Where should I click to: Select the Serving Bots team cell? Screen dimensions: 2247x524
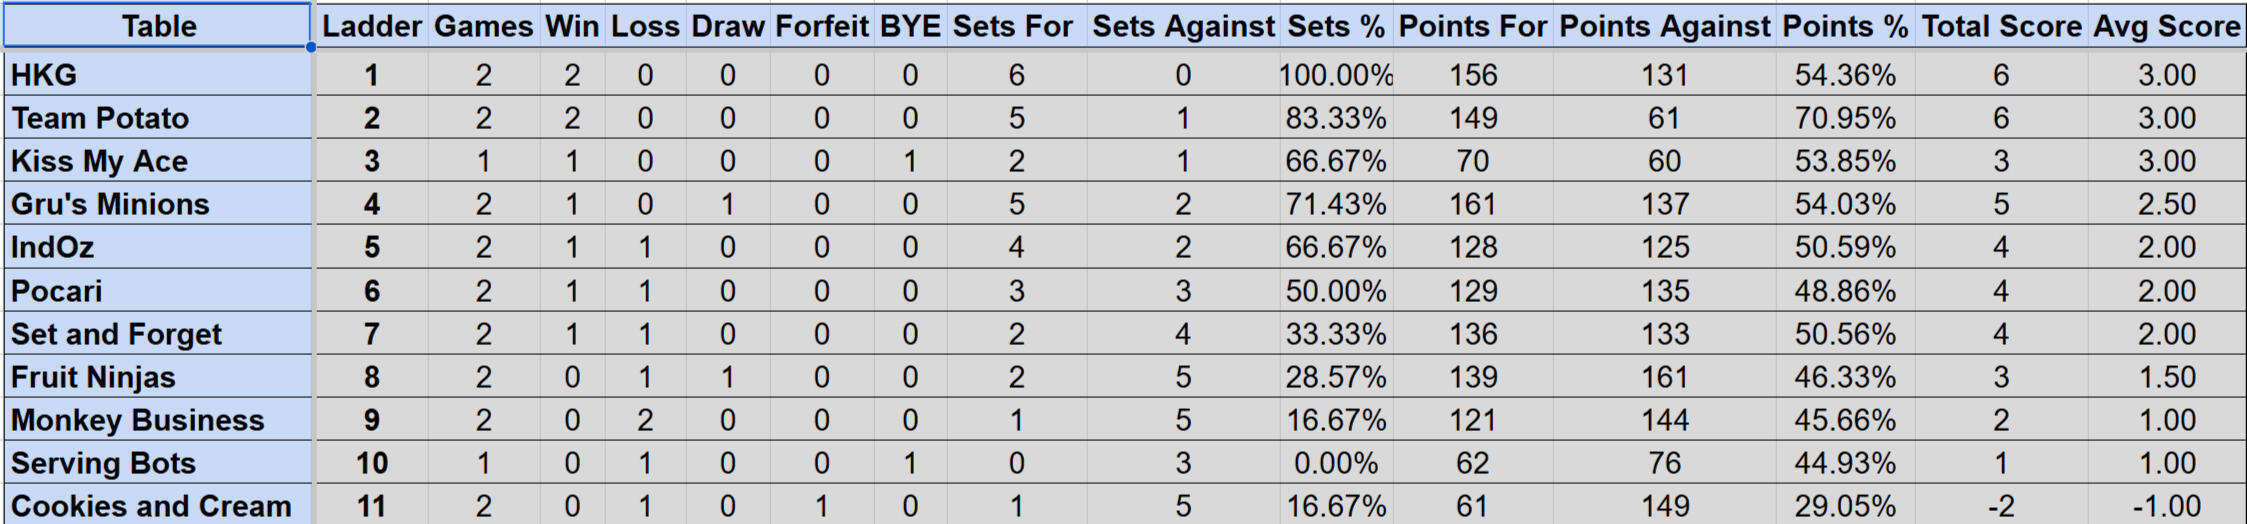[x=158, y=463]
